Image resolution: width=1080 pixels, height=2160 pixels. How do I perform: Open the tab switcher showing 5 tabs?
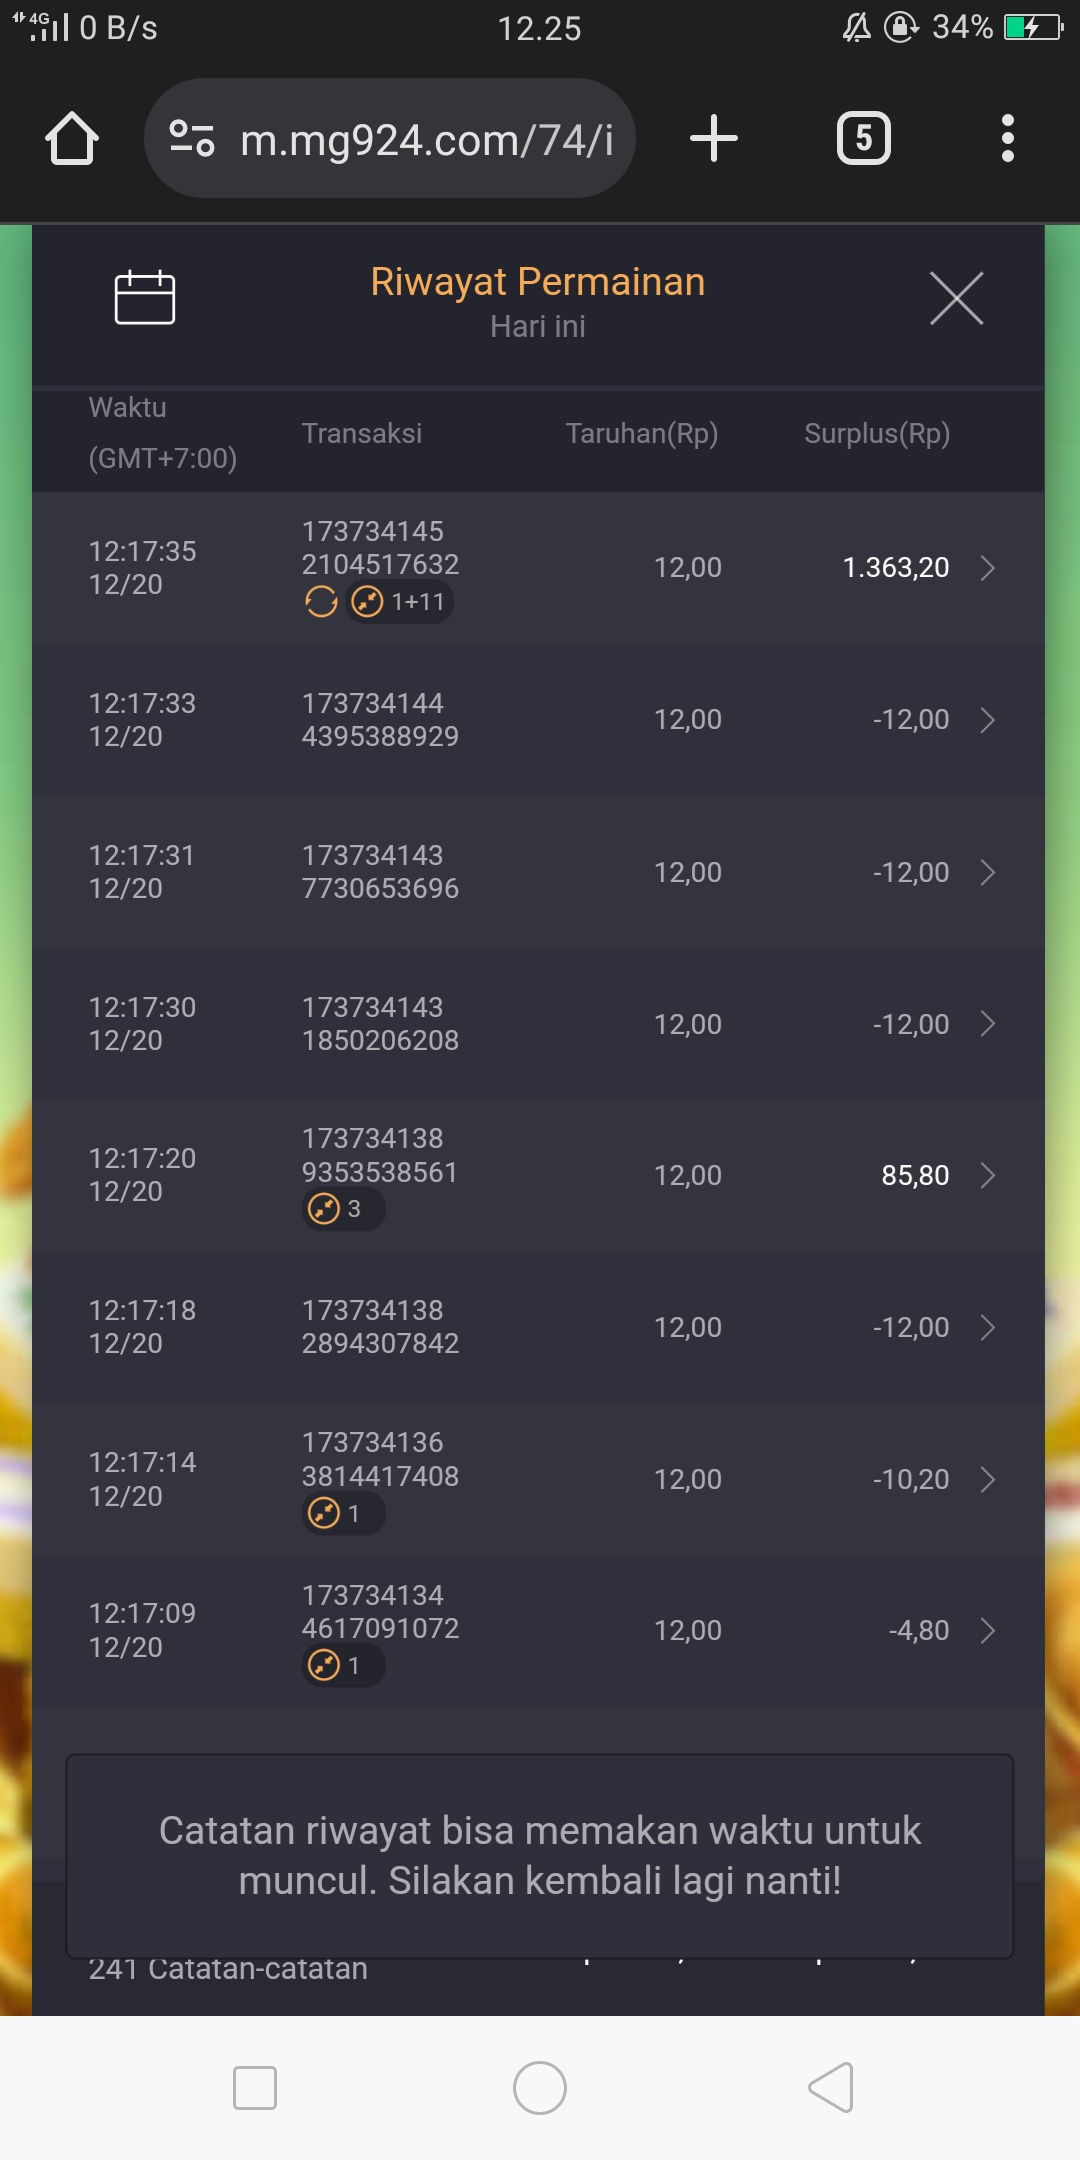[x=863, y=139]
